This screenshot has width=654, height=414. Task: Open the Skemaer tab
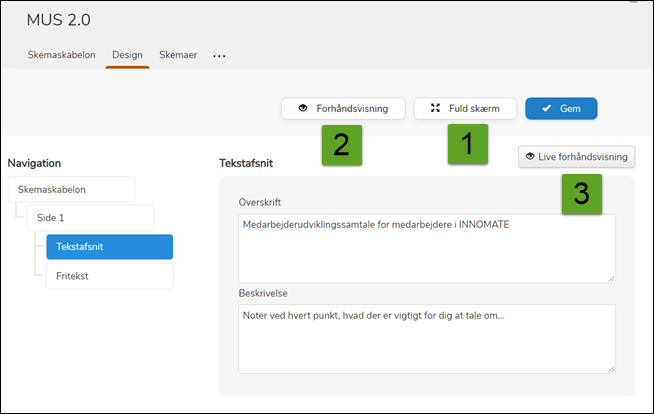(x=179, y=55)
